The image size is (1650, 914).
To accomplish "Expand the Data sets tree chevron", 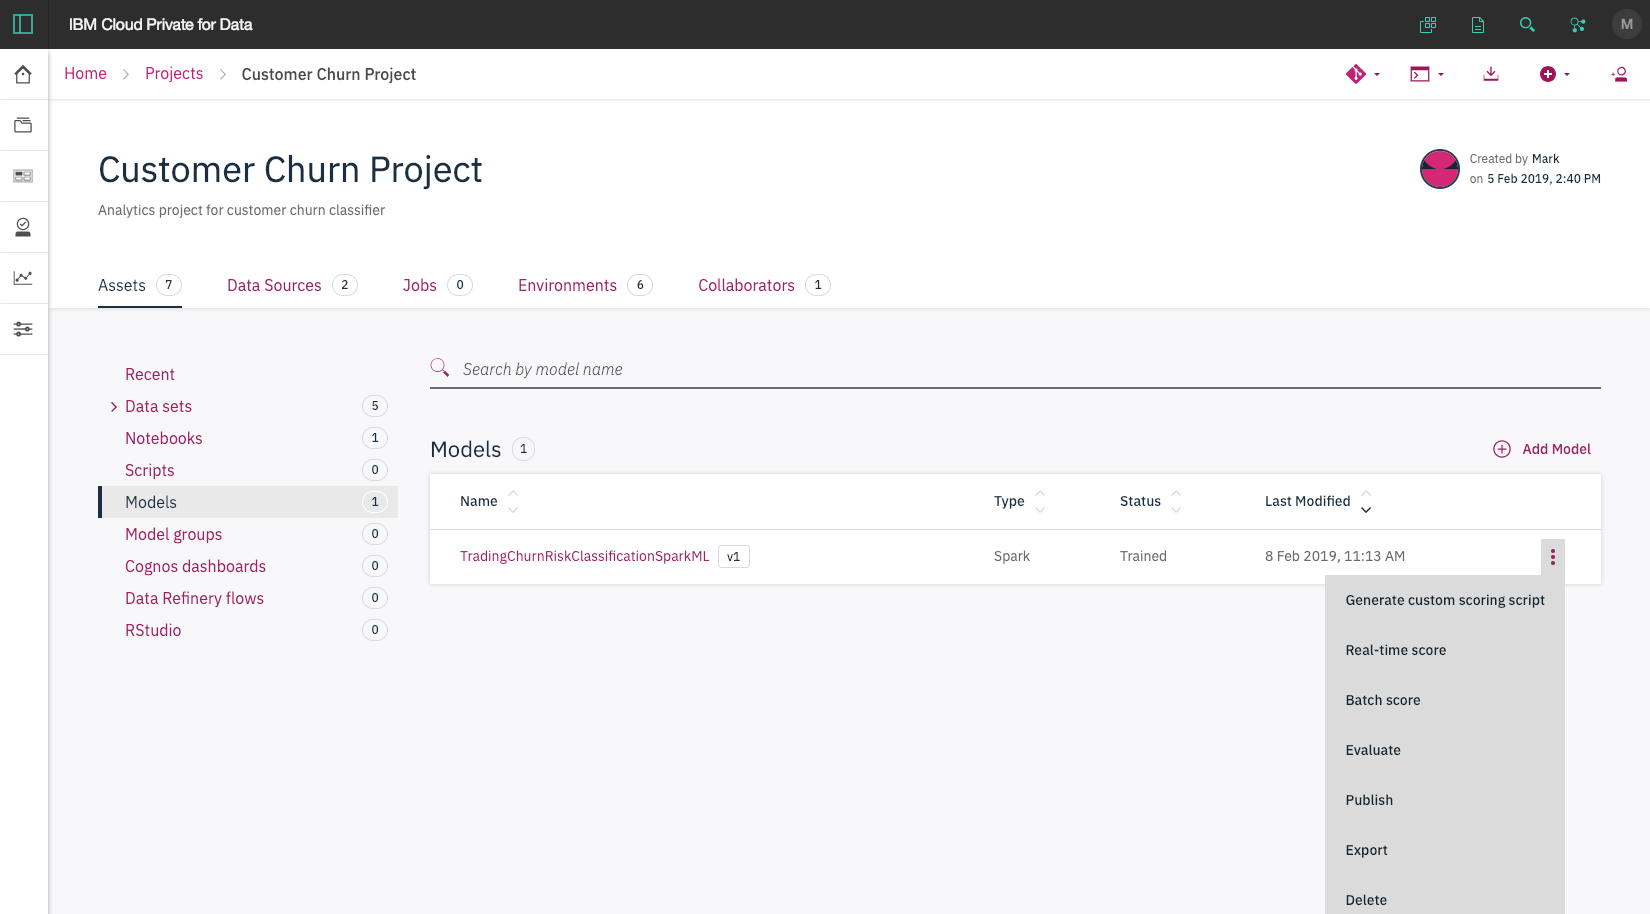I will [113, 407].
